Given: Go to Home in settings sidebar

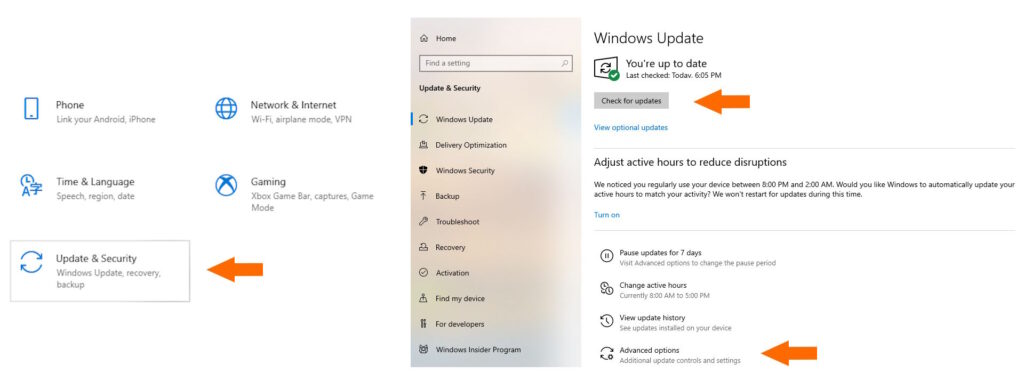Looking at the screenshot, I should pos(446,39).
